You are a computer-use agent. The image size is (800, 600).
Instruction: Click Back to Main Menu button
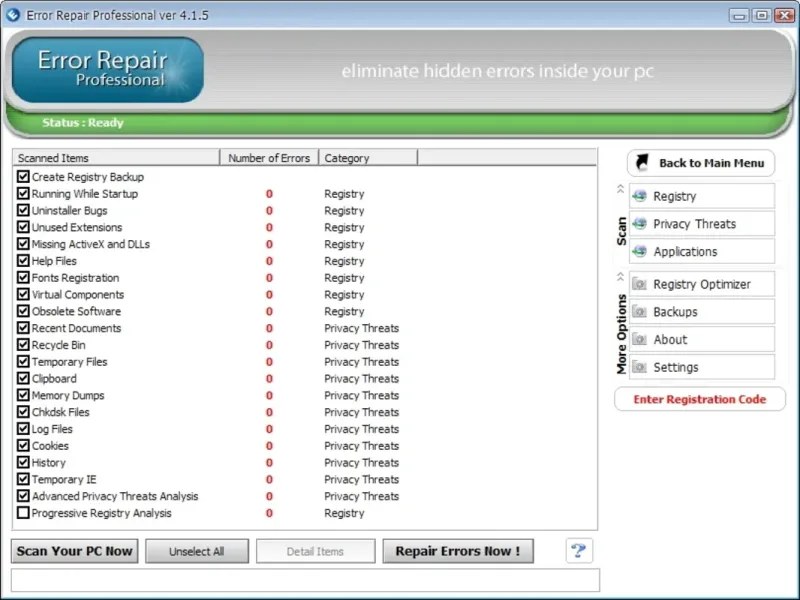(x=701, y=163)
